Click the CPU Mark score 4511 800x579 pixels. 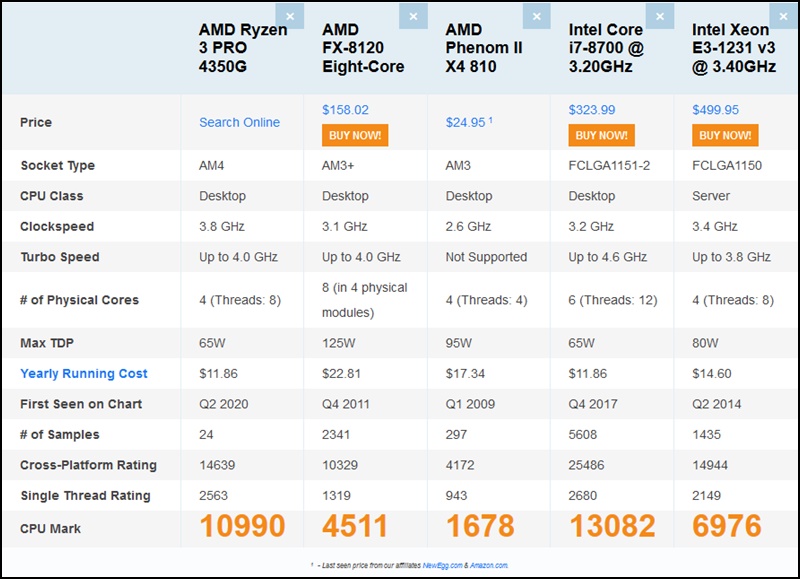pos(355,526)
